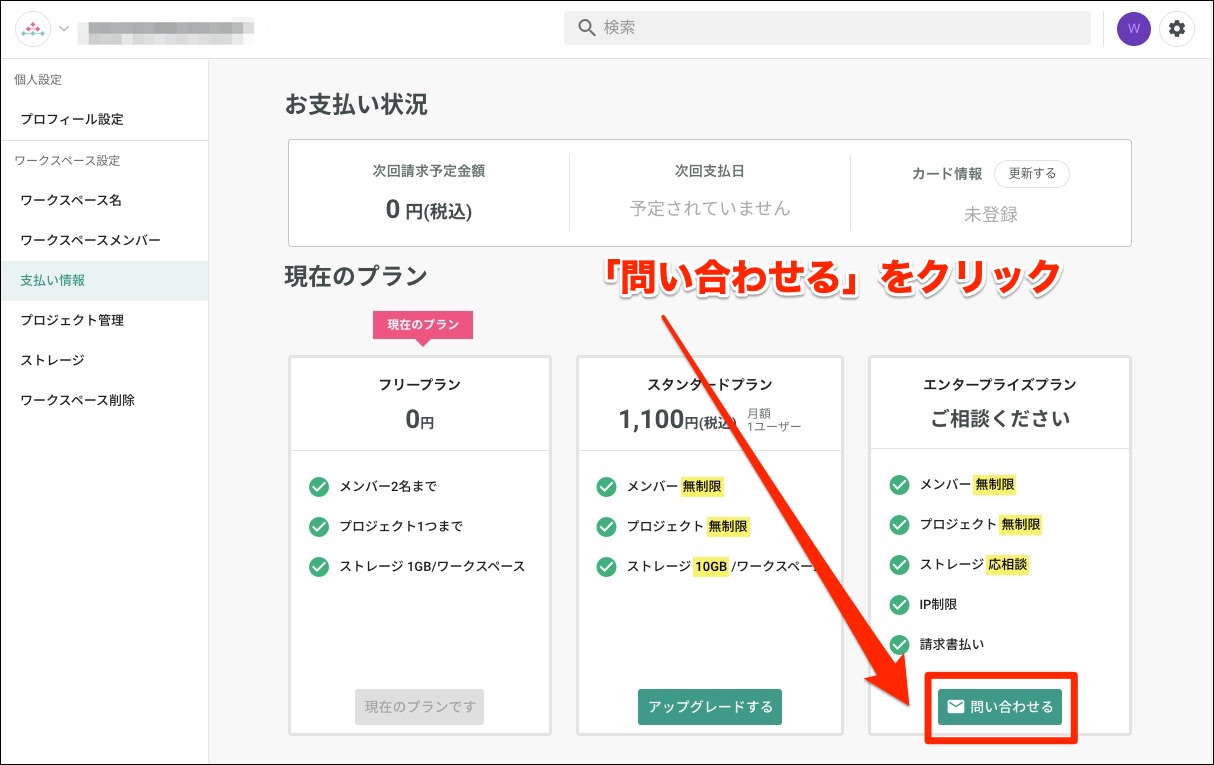
Task: Open ストレージ settings page
Action: tap(52, 360)
